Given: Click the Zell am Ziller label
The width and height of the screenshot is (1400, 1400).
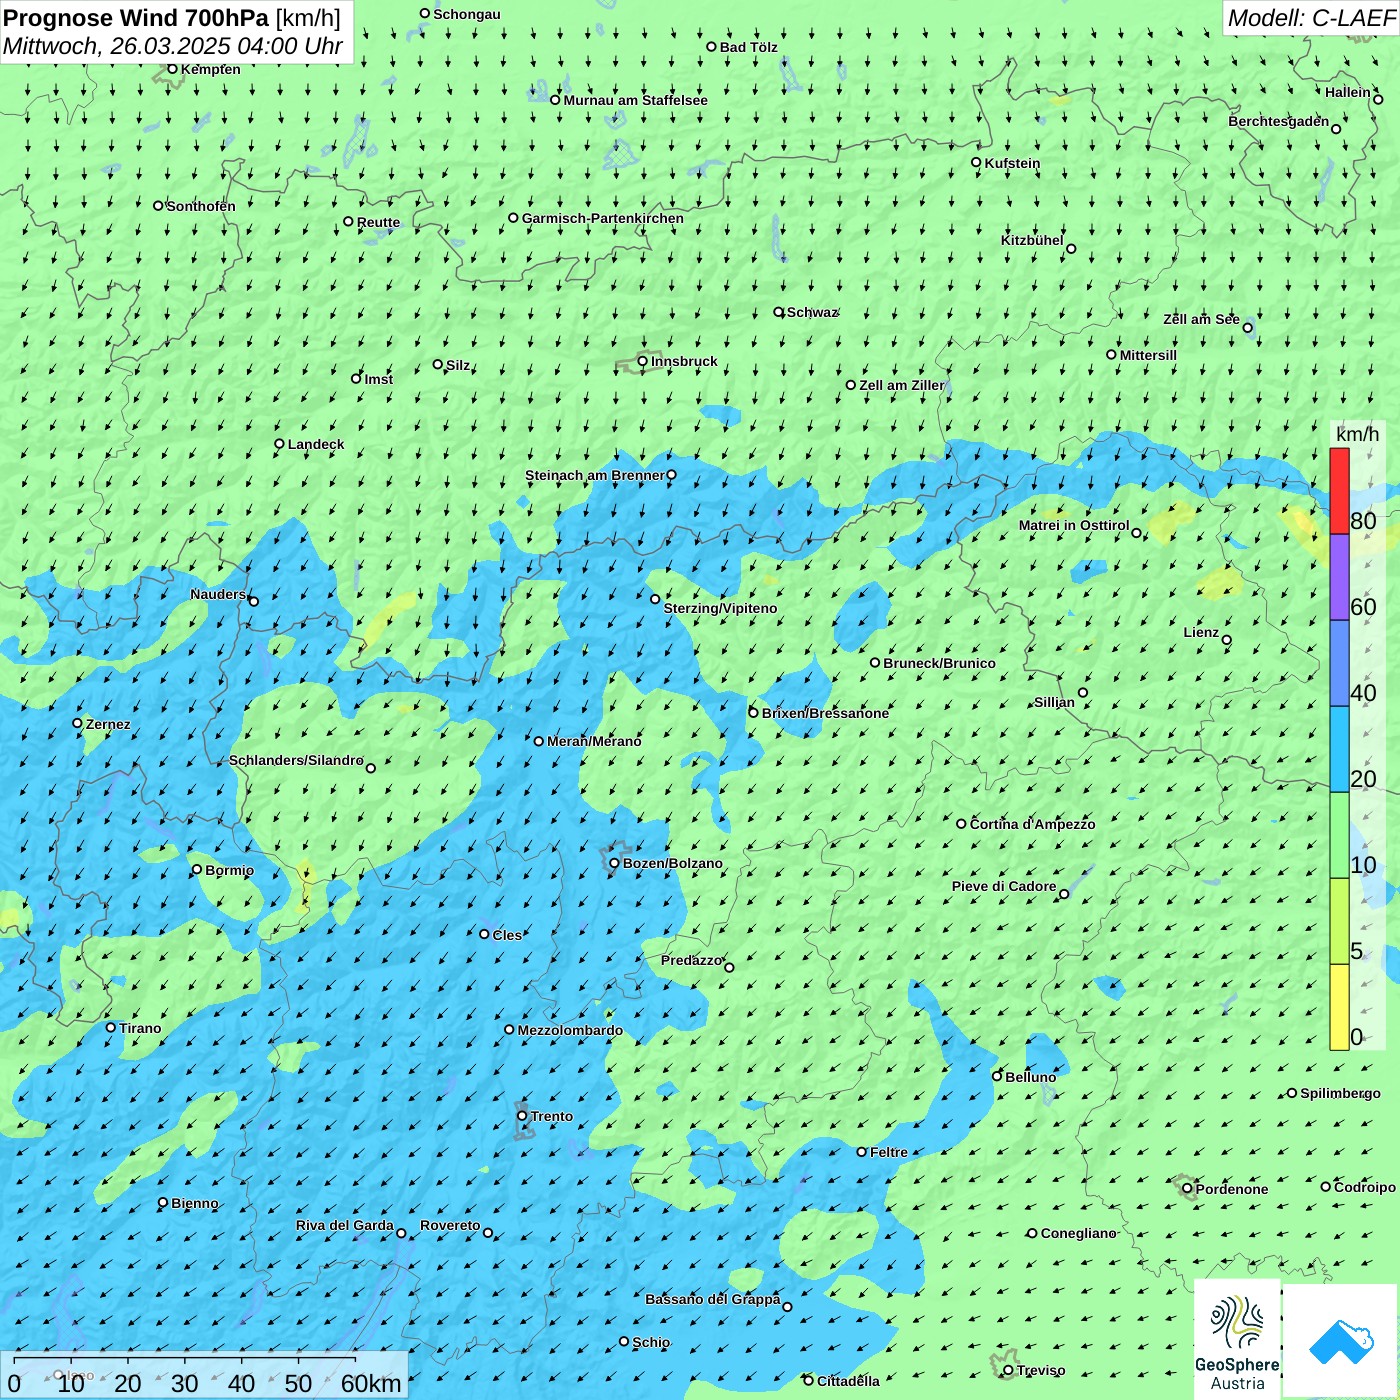Looking at the screenshot, I should click(902, 385).
